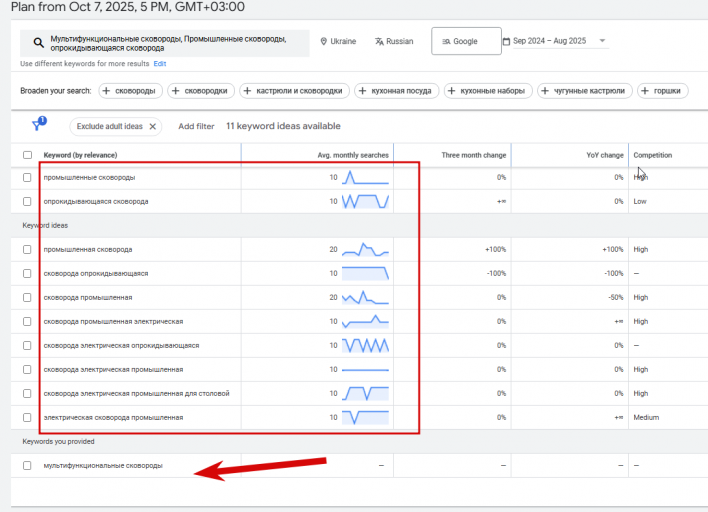
Task: Sort by YoY change column
Action: pyautogui.click(x=605, y=155)
